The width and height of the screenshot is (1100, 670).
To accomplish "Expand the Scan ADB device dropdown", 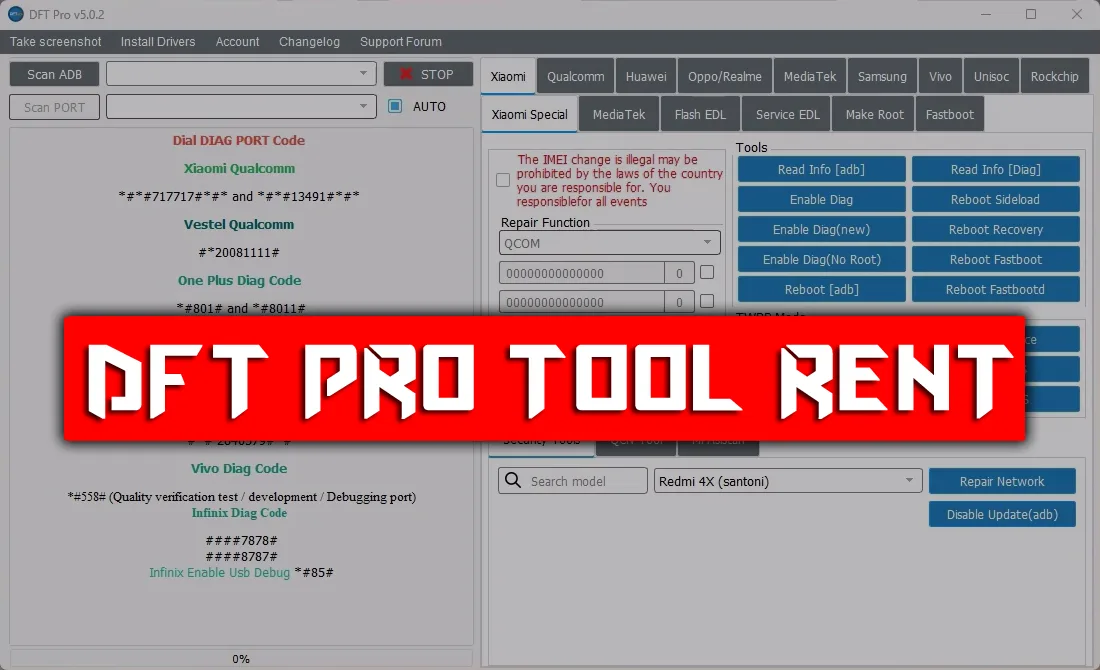I will 364,75.
